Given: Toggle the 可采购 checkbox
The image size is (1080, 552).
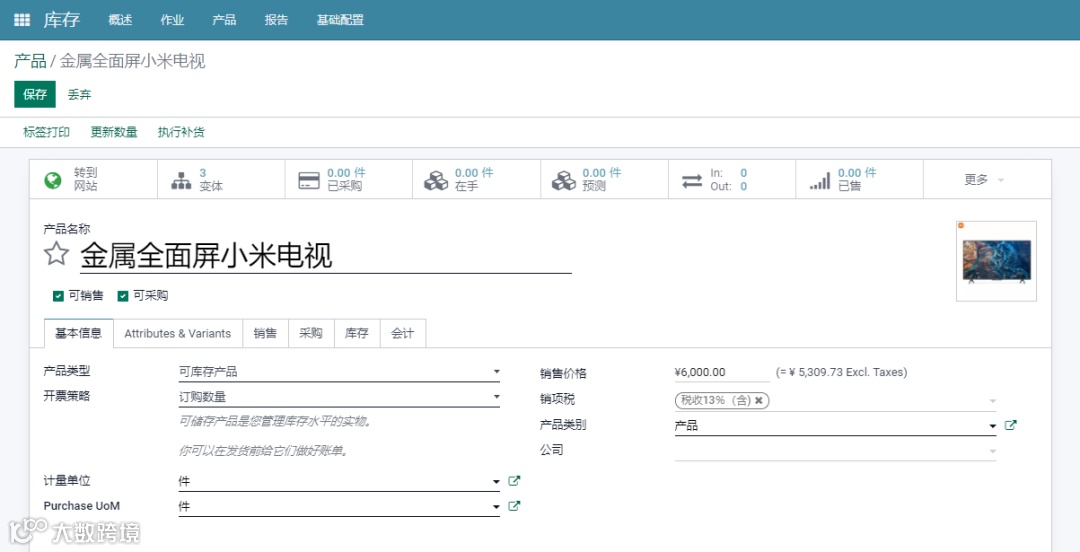Looking at the screenshot, I should pos(123,296).
